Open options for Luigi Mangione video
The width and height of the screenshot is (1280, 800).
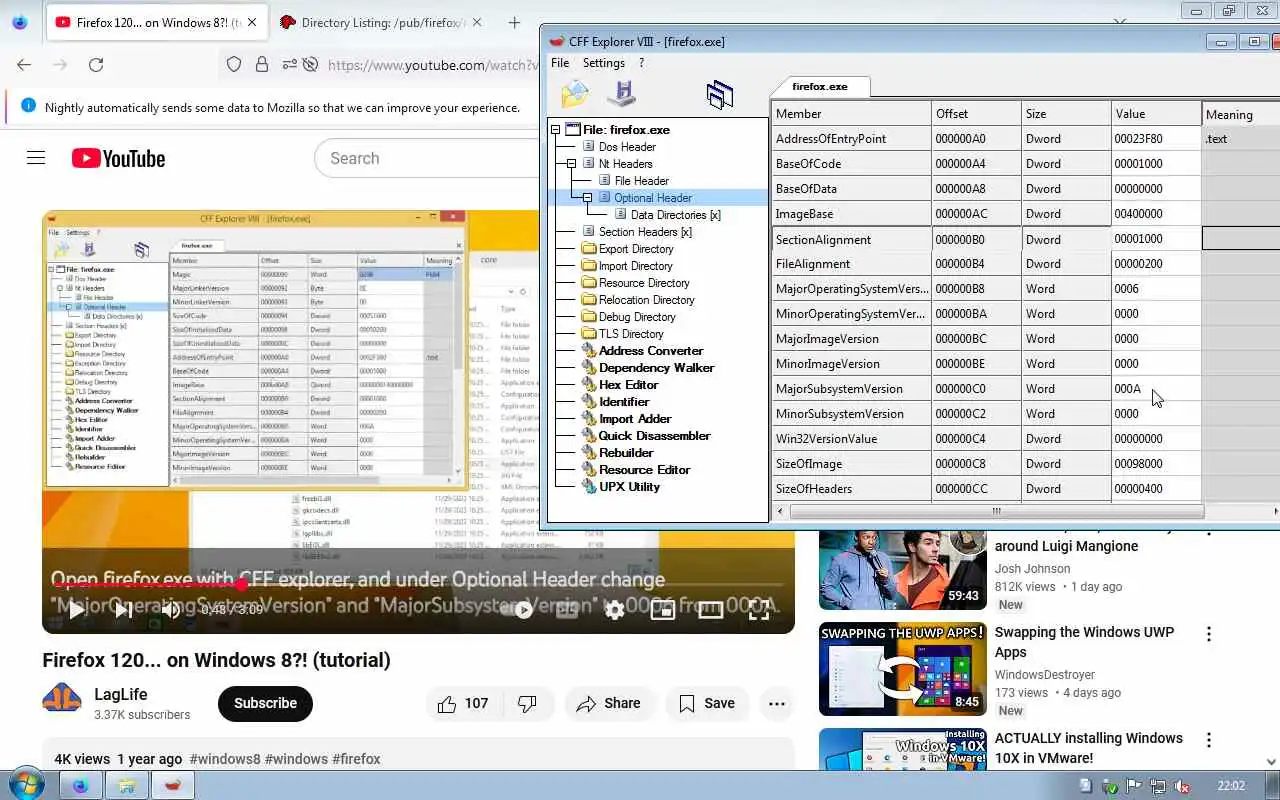coord(1209,531)
